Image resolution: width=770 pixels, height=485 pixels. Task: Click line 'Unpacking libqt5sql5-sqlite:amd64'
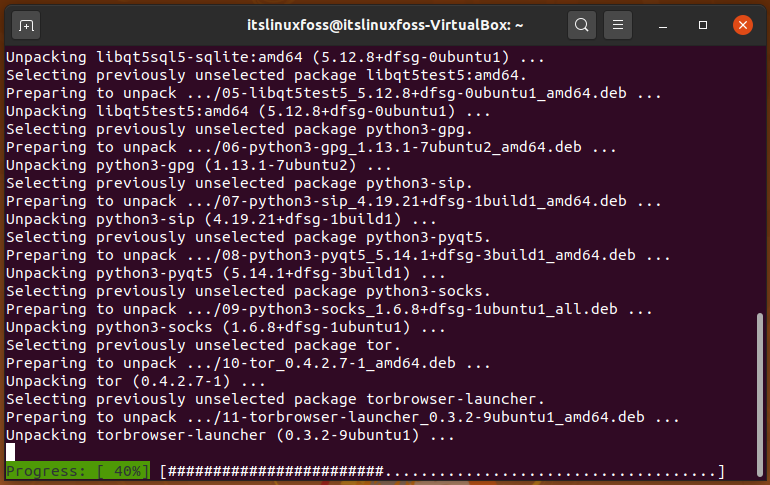(x=275, y=57)
